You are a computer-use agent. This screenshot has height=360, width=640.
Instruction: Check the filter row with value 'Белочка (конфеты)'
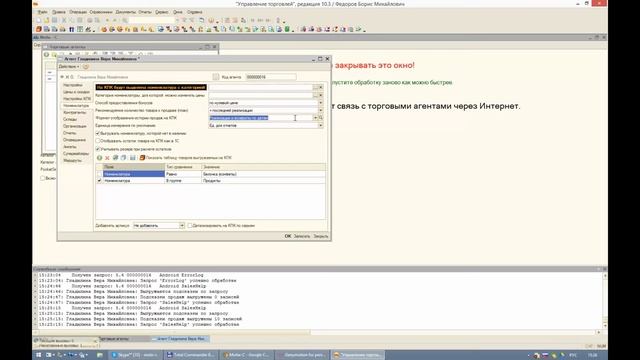99,174
